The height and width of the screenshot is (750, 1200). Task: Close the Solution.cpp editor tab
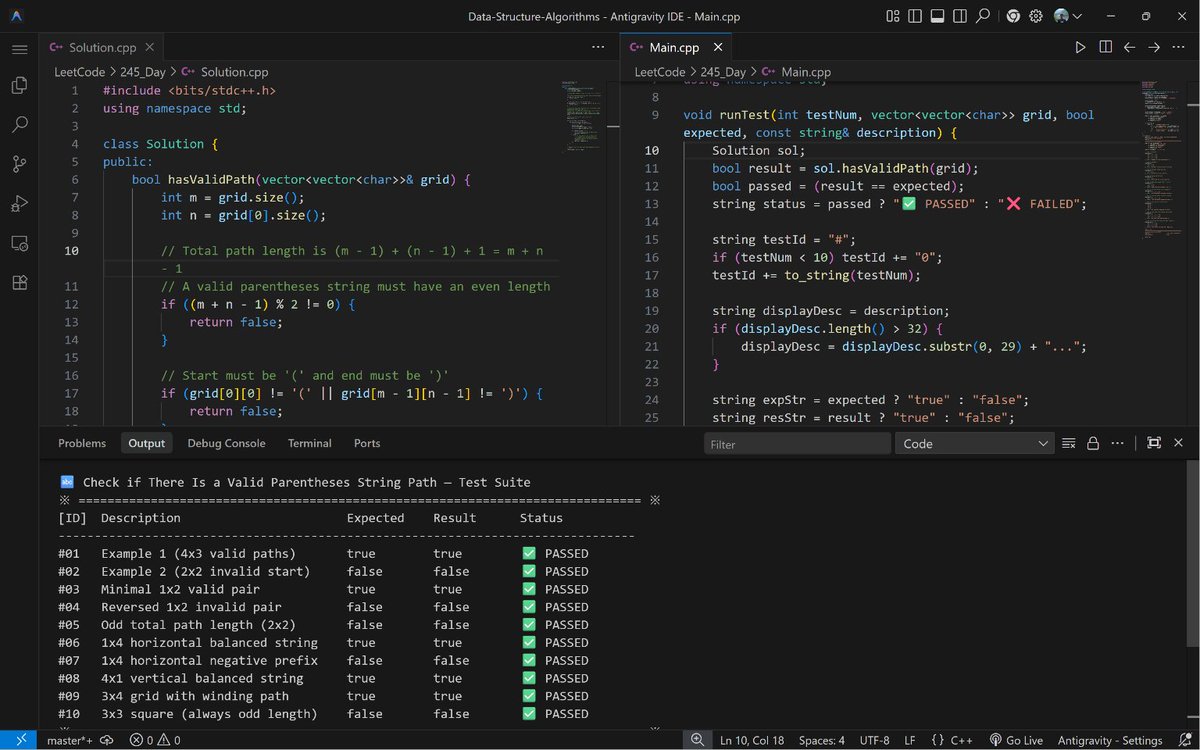click(x=150, y=47)
